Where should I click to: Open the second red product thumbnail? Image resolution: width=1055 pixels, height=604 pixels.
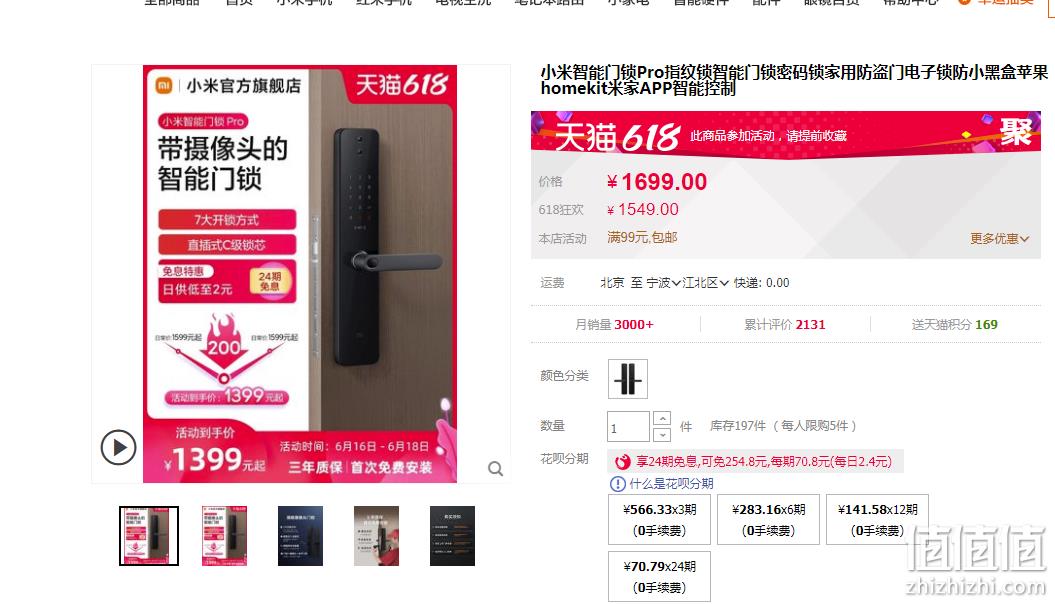click(224, 536)
